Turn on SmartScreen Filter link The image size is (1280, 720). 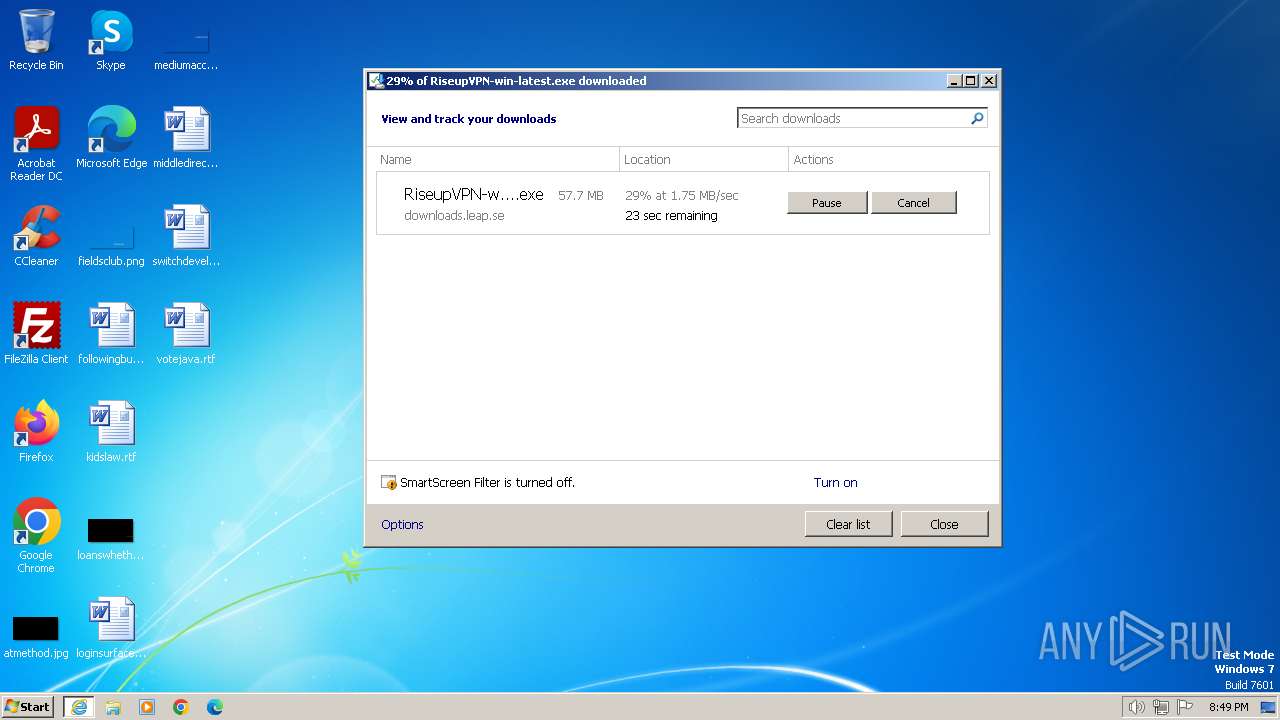[x=836, y=483]
